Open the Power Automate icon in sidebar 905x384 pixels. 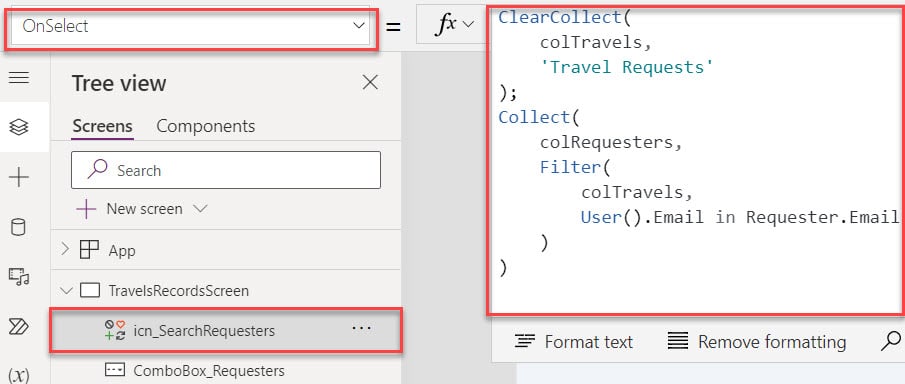19,327
